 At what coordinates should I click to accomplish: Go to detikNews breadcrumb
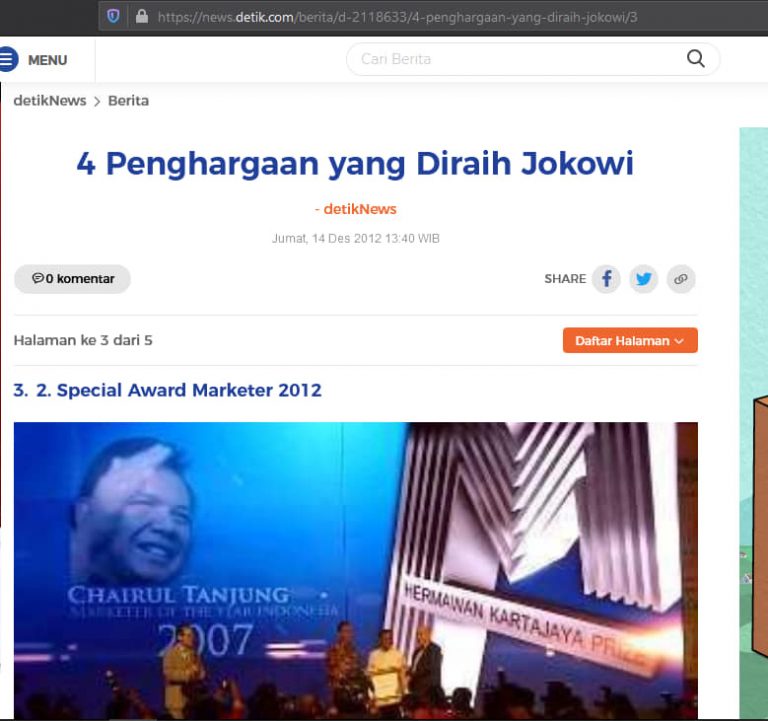pyautogui.click(x=49, y=101)
